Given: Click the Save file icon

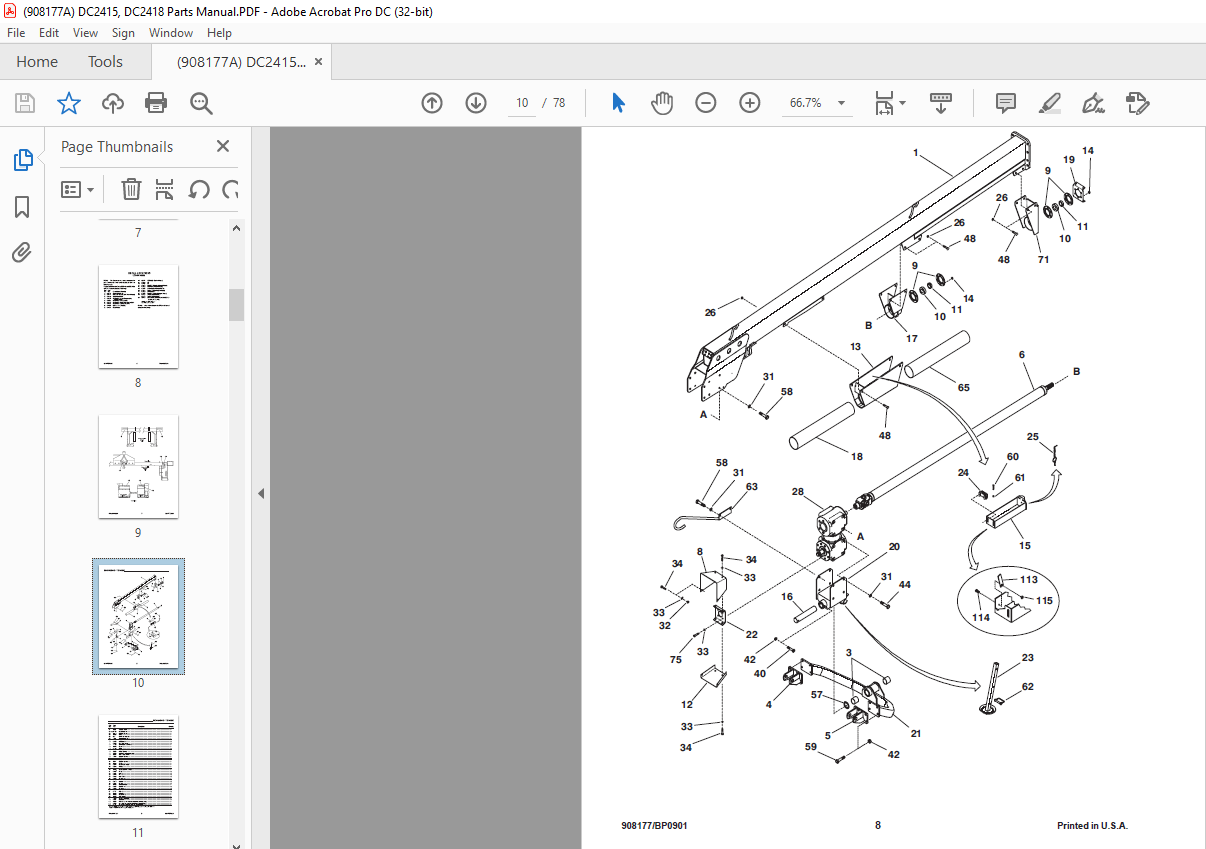Looking at the screenshot, I should (25, 103).
